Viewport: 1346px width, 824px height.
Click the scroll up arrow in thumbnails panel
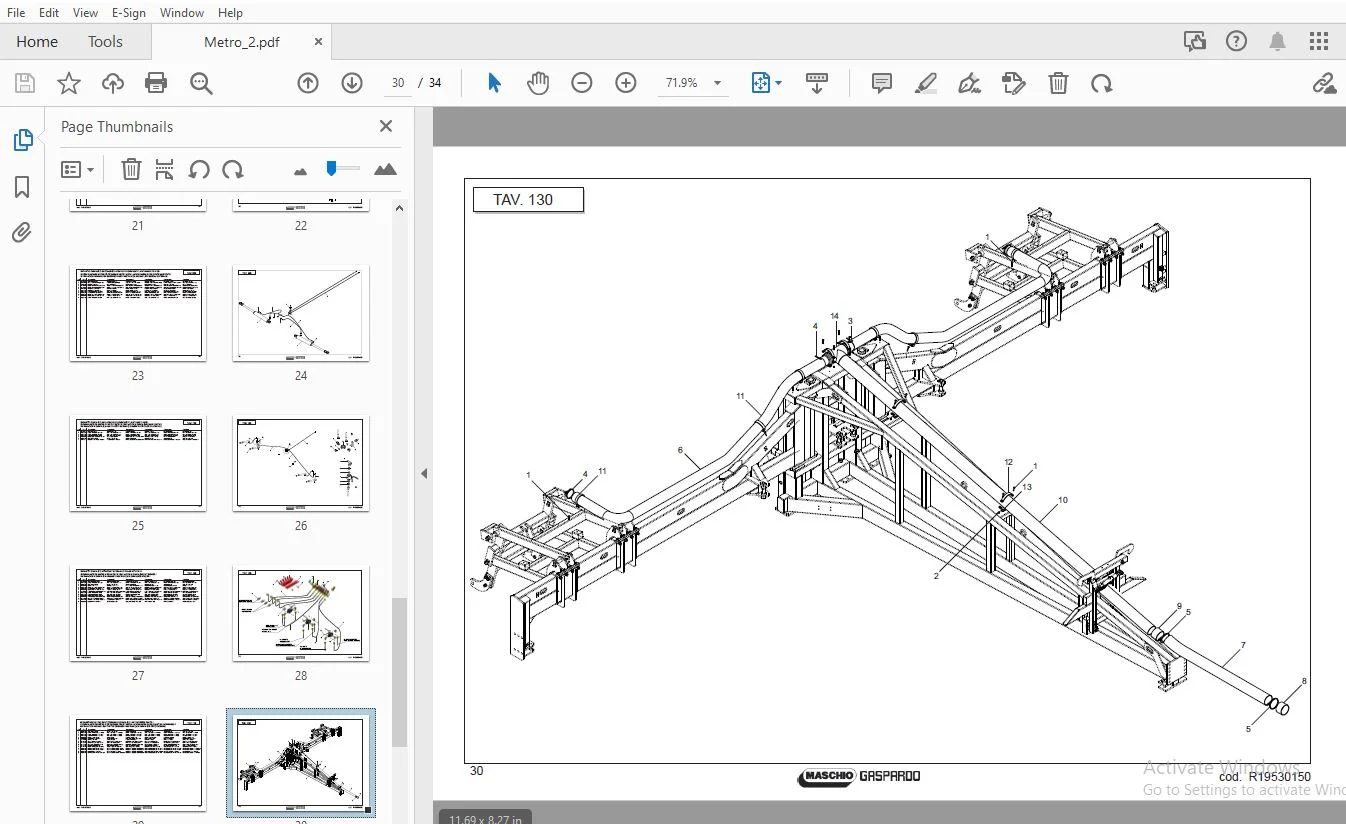[x=399, y=209]
